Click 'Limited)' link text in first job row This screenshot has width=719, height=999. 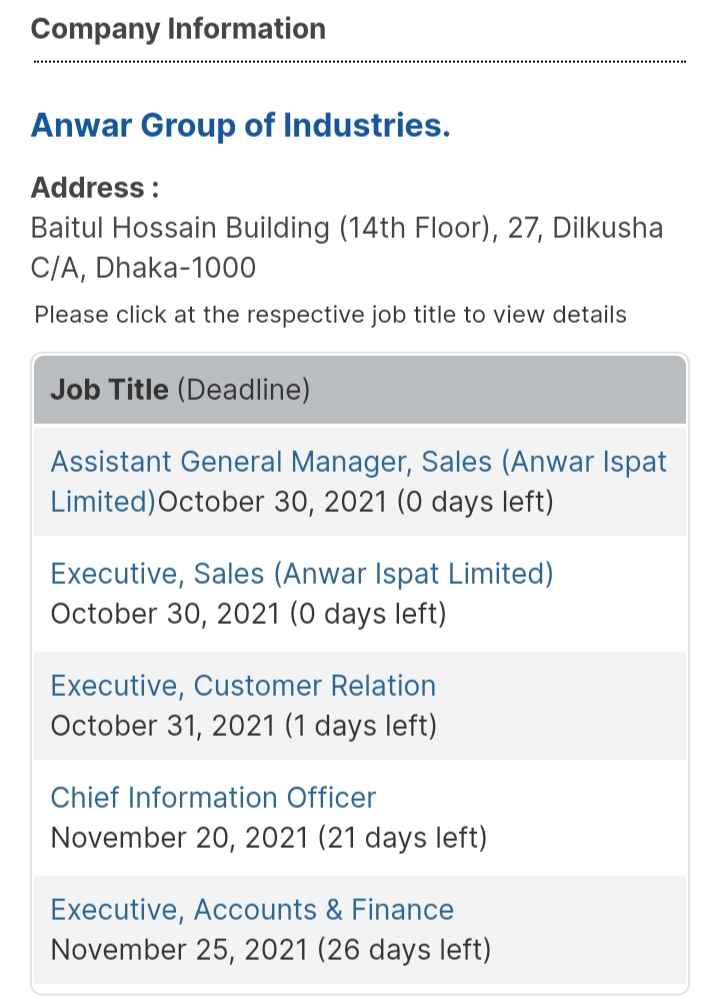pos(103,501)
